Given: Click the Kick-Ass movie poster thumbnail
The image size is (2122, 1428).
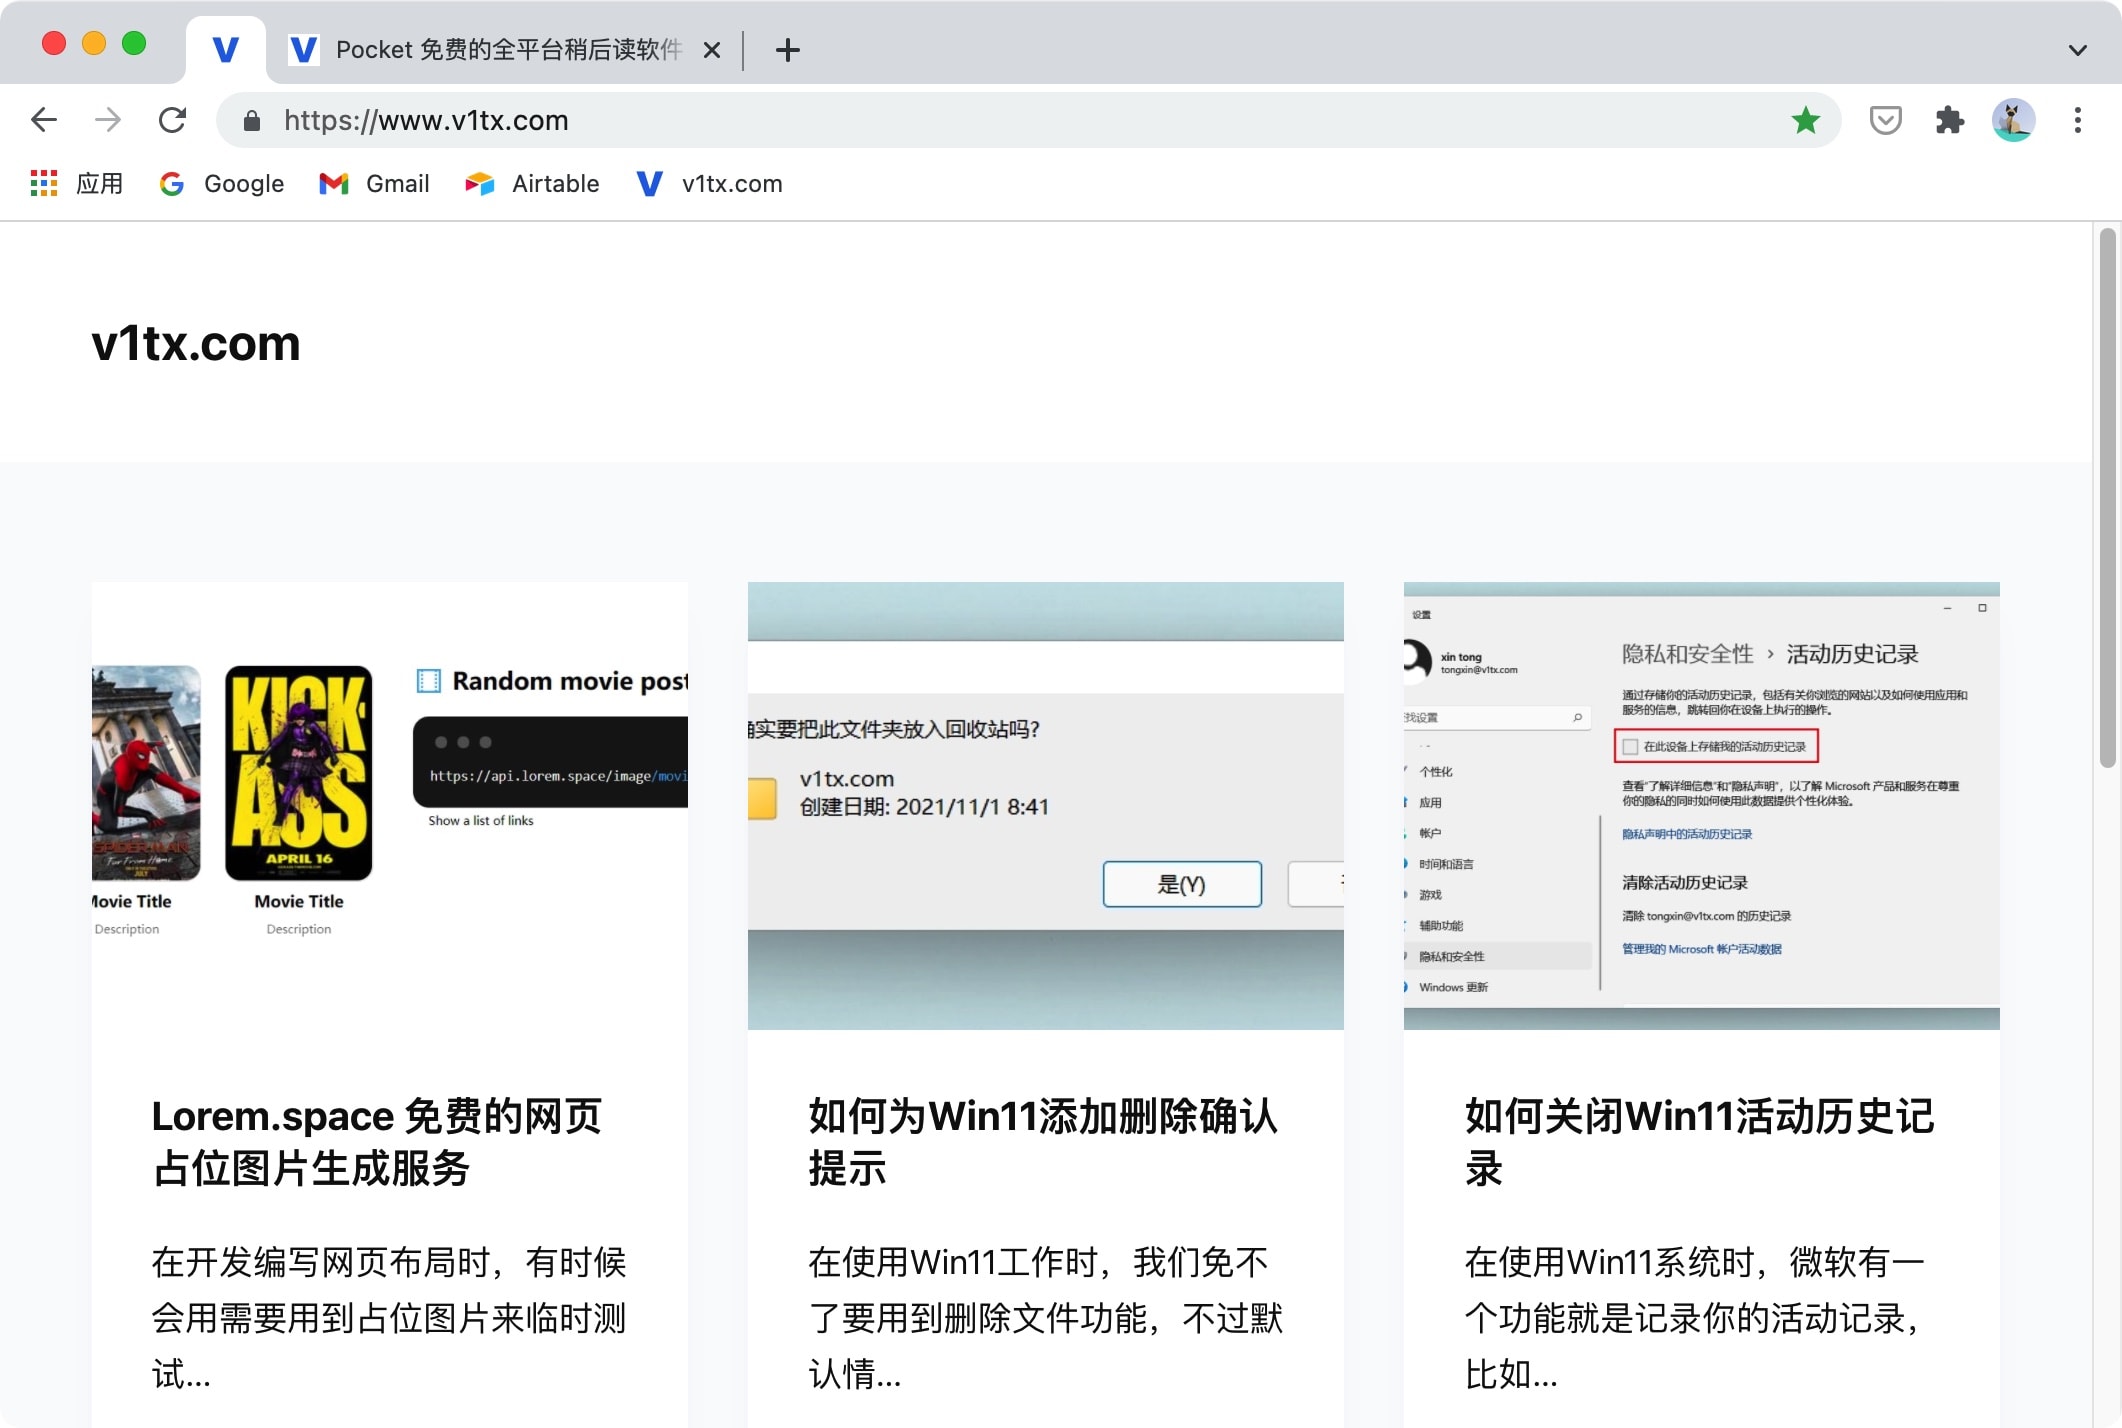Looking at the screenshot, I should pyautogui.click(x=297, y=770).
